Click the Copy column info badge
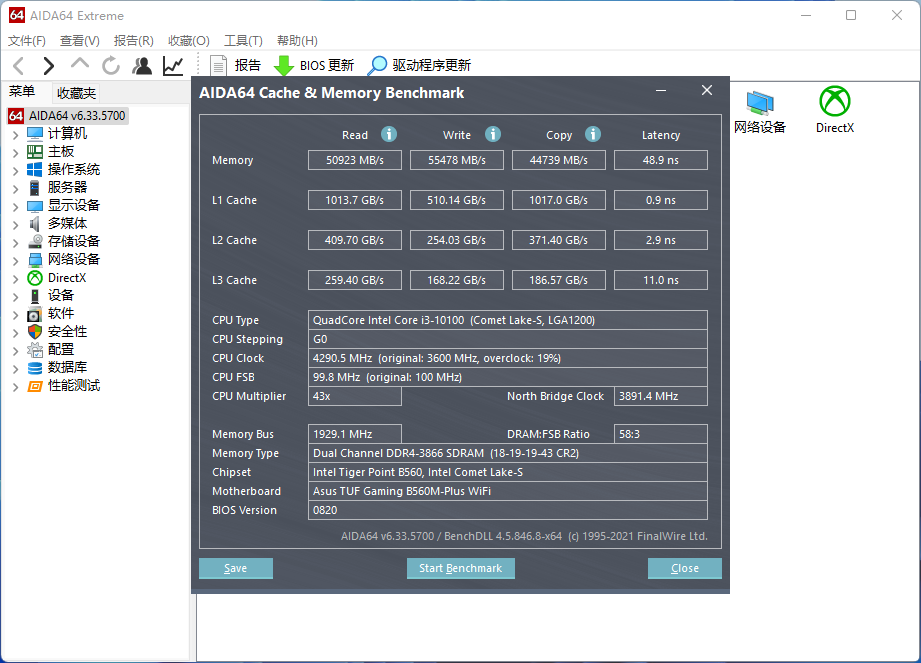Image resolution: width=921 pixels, height=663 pixels. coord(592,134)
